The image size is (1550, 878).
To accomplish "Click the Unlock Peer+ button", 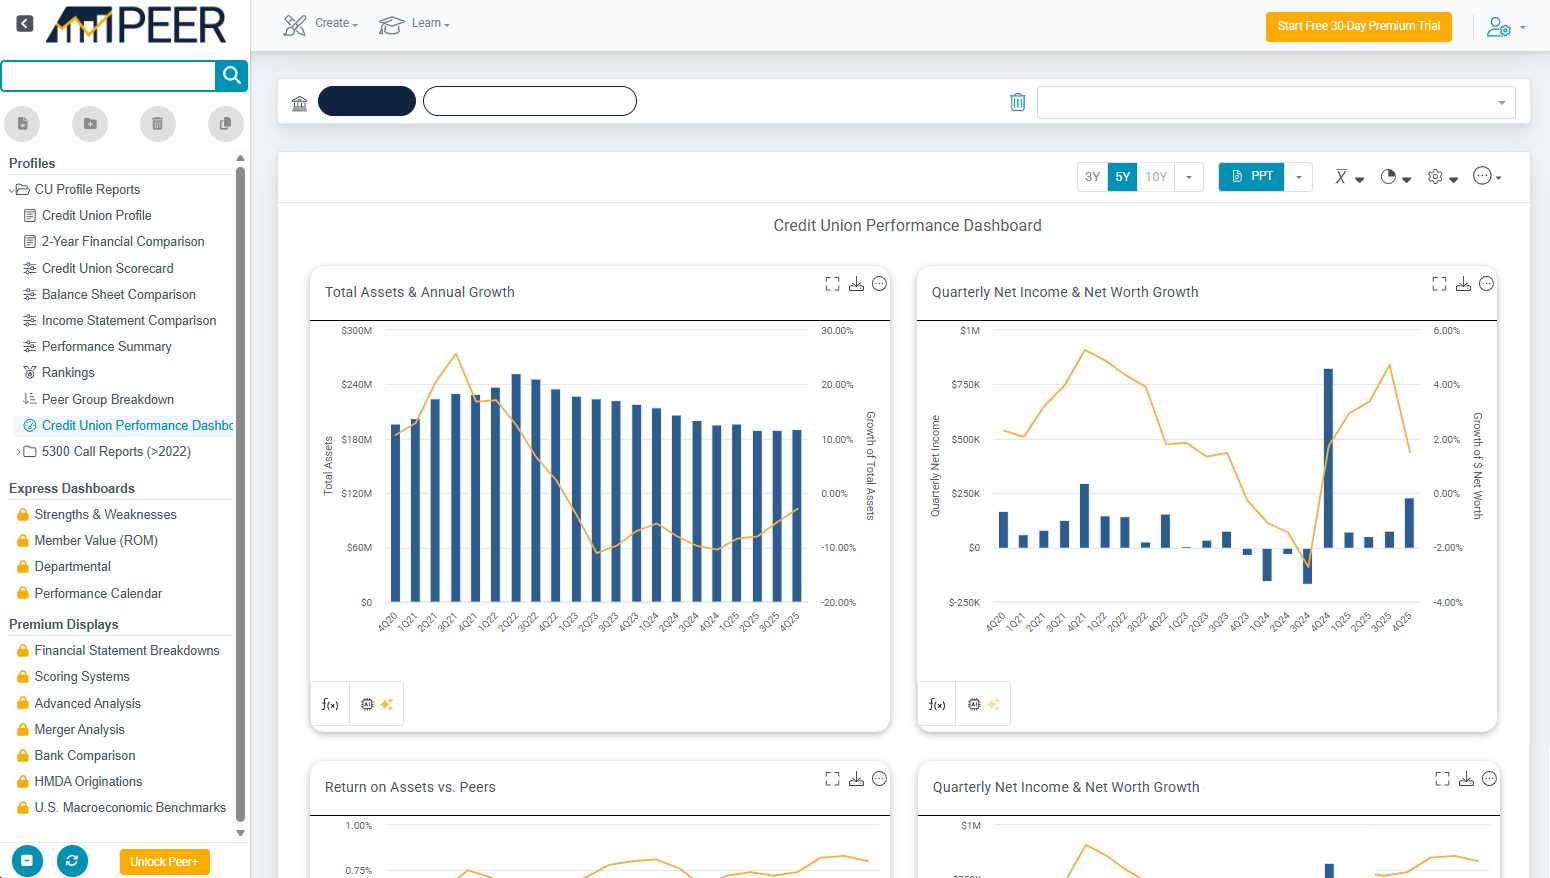I will click(x=164, y=860).
